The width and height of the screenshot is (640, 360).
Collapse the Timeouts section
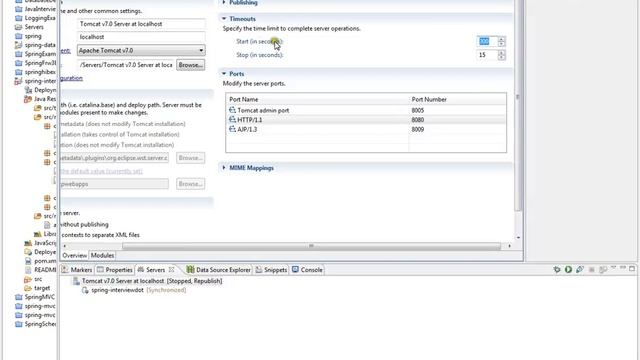224,18
